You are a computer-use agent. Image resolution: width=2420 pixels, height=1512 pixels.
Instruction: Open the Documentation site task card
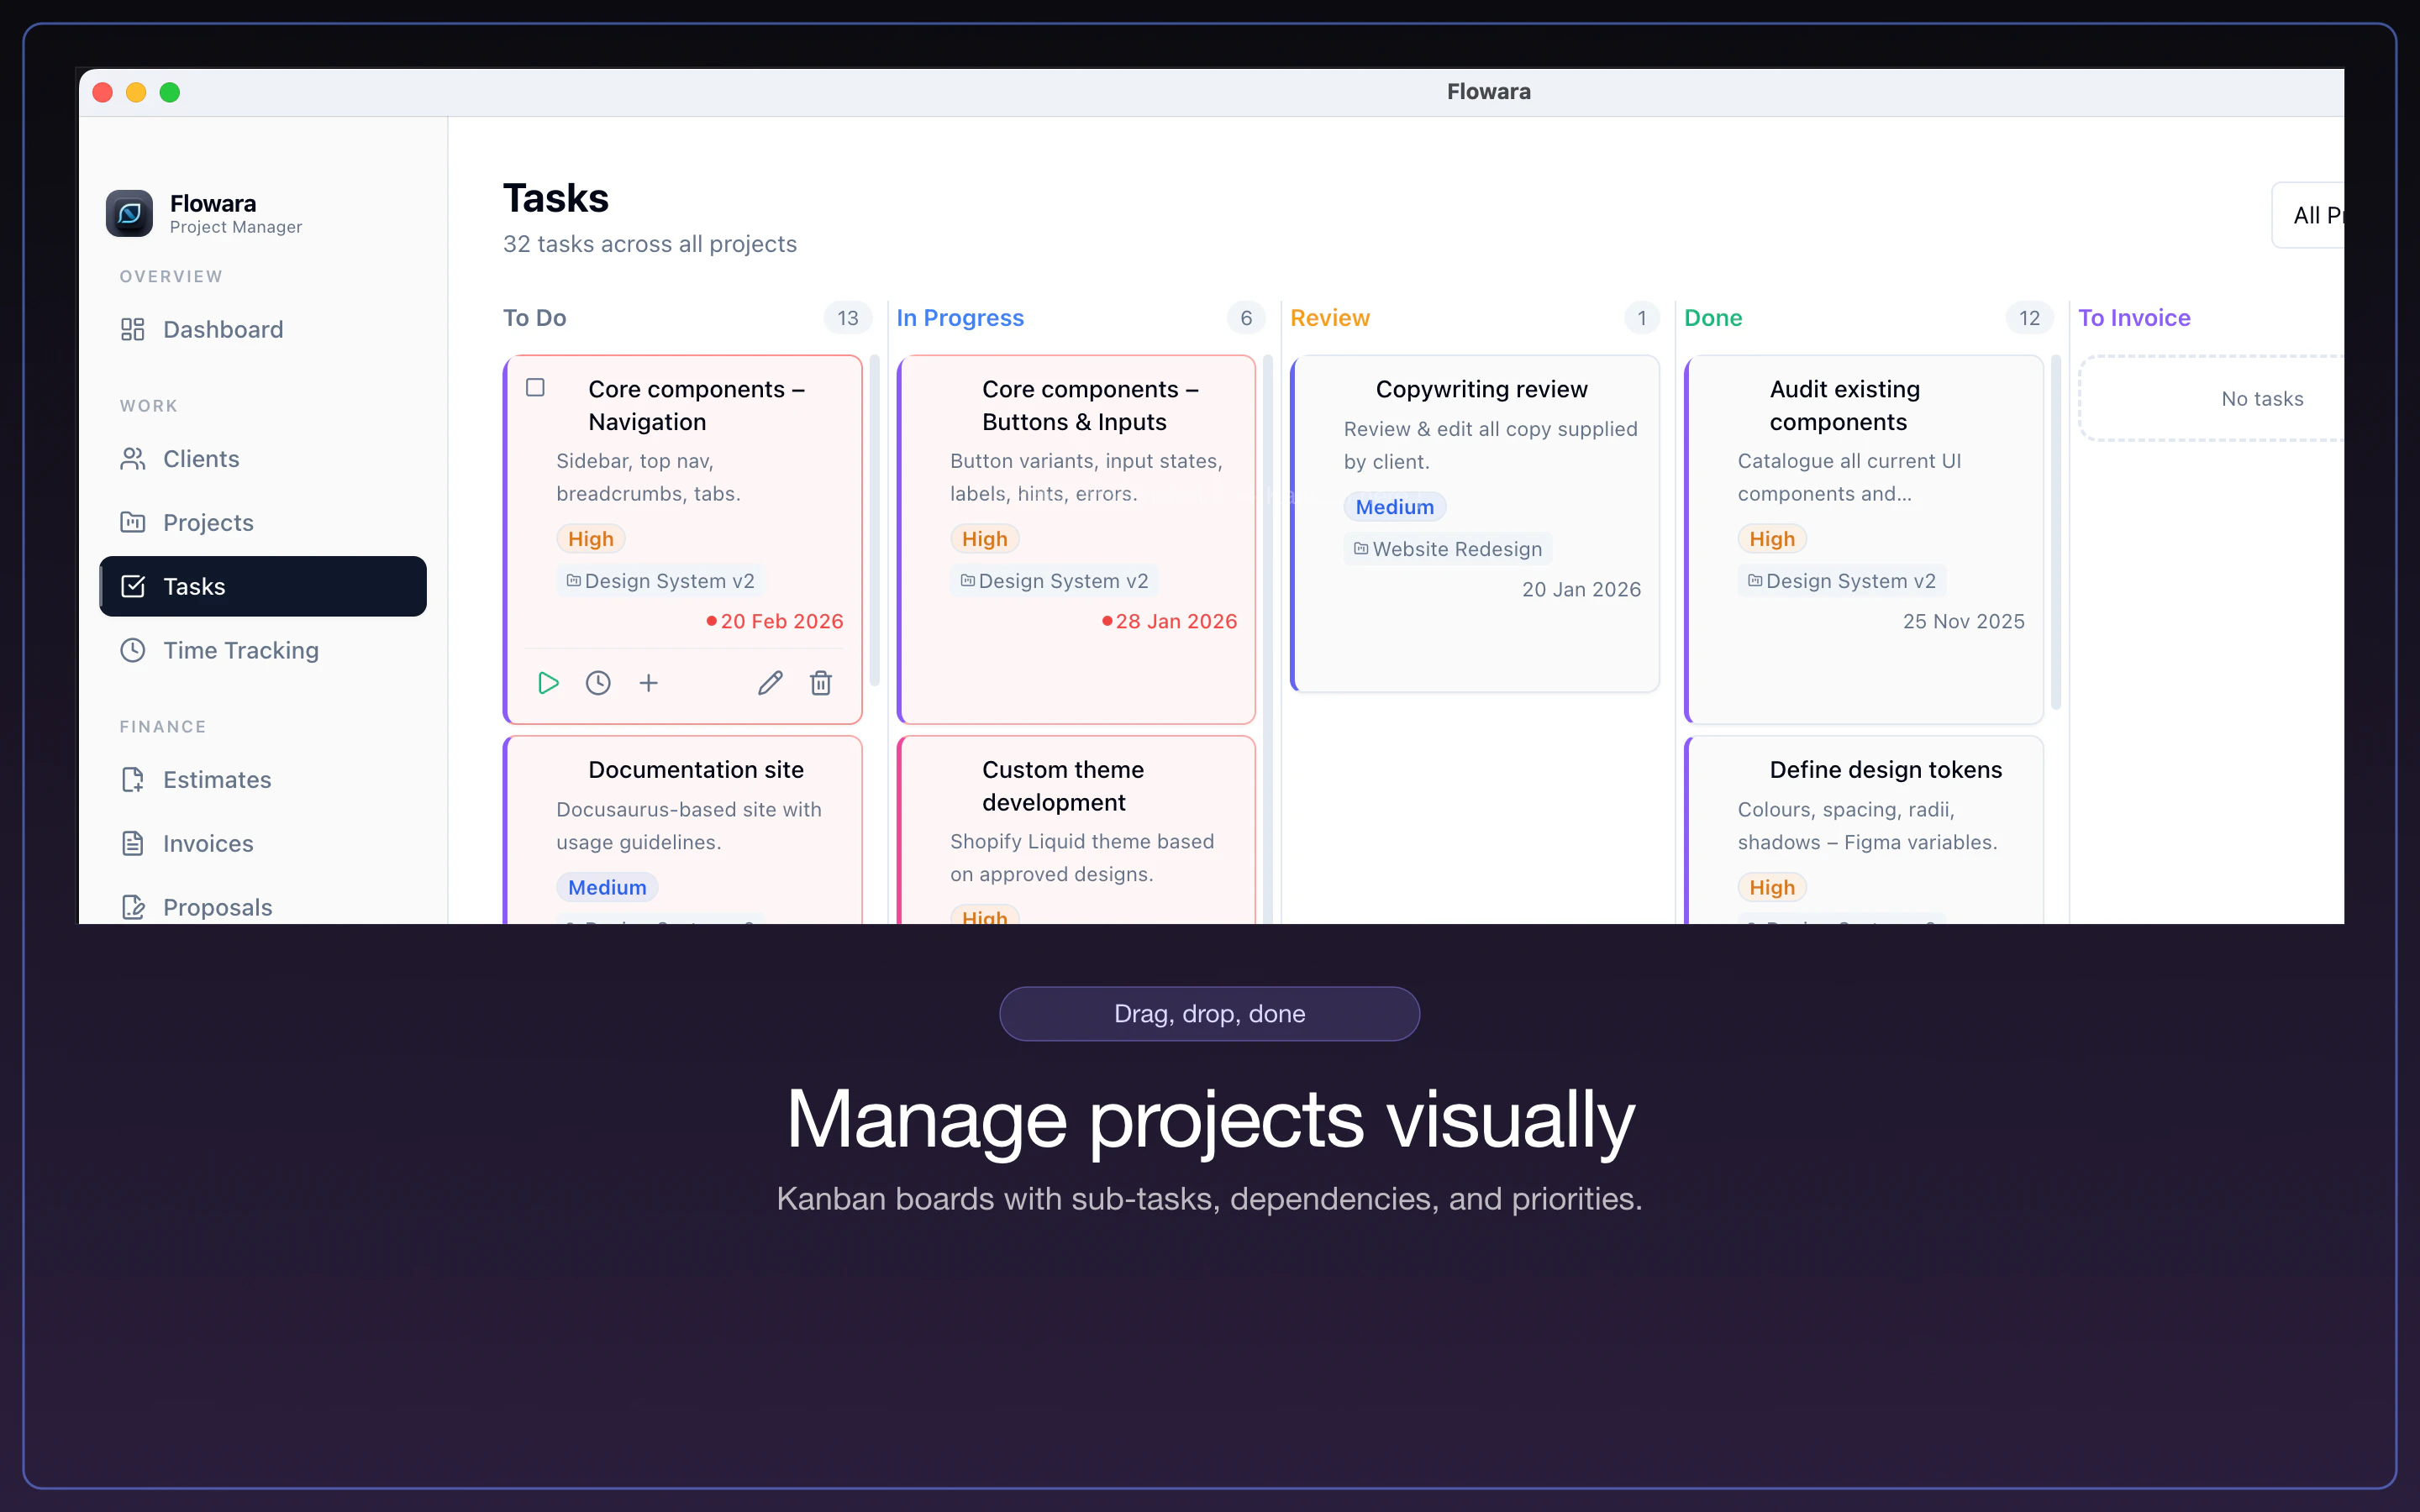[683, 830]
